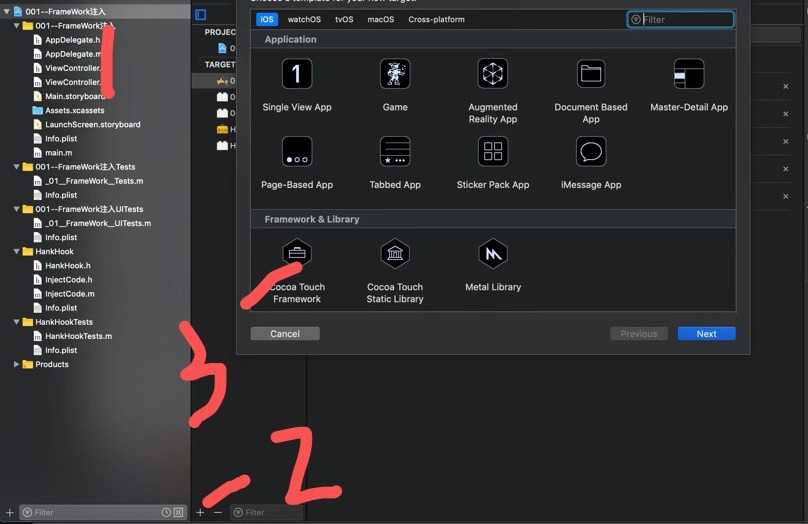Switch to the Cross-platform tab

(x=436, y=19)
